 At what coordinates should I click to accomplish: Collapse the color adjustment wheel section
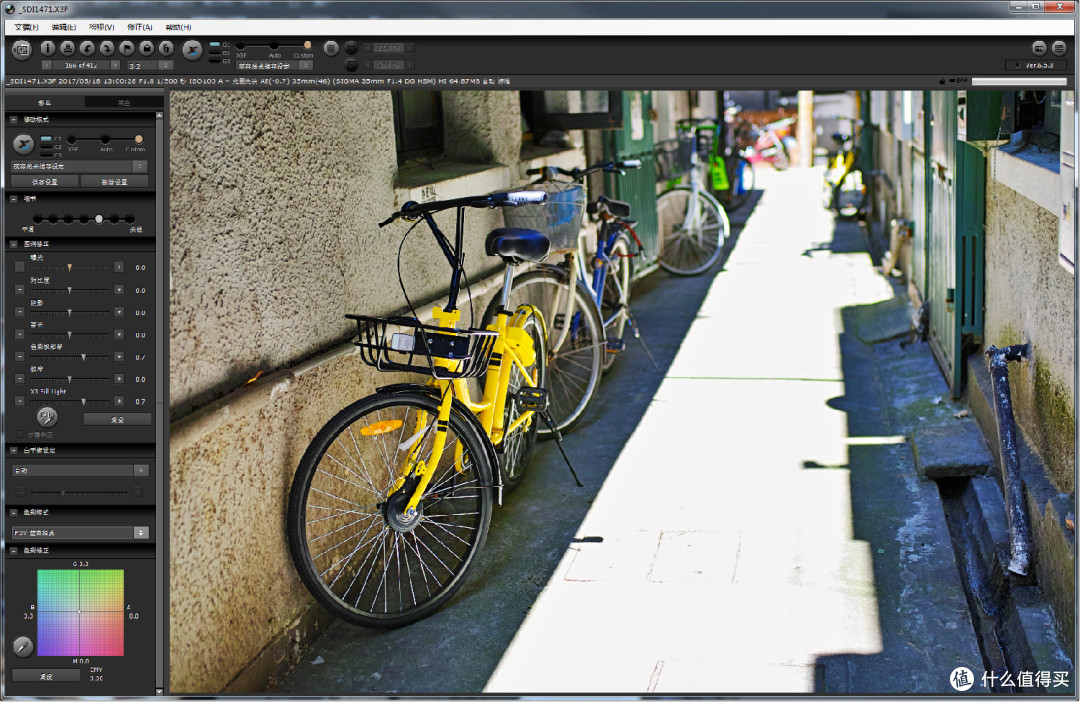(x=13, y=550)
